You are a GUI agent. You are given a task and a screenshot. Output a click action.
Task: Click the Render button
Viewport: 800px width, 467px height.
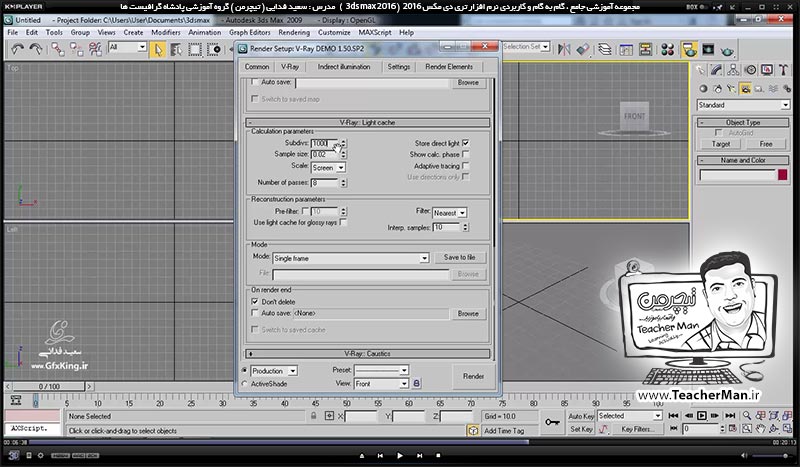pos(473,376)
